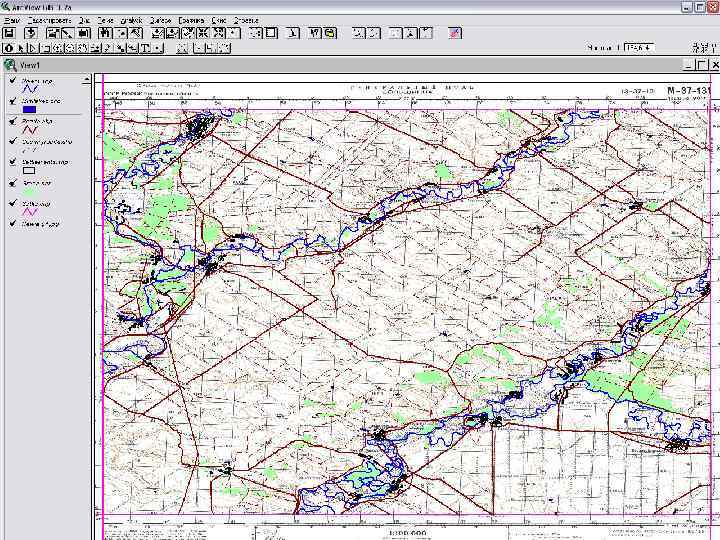Image resolution: width=720 pixels, height=540 pixels.
Task: Click the Clear Selected Features icon
Action: point(270,33)
